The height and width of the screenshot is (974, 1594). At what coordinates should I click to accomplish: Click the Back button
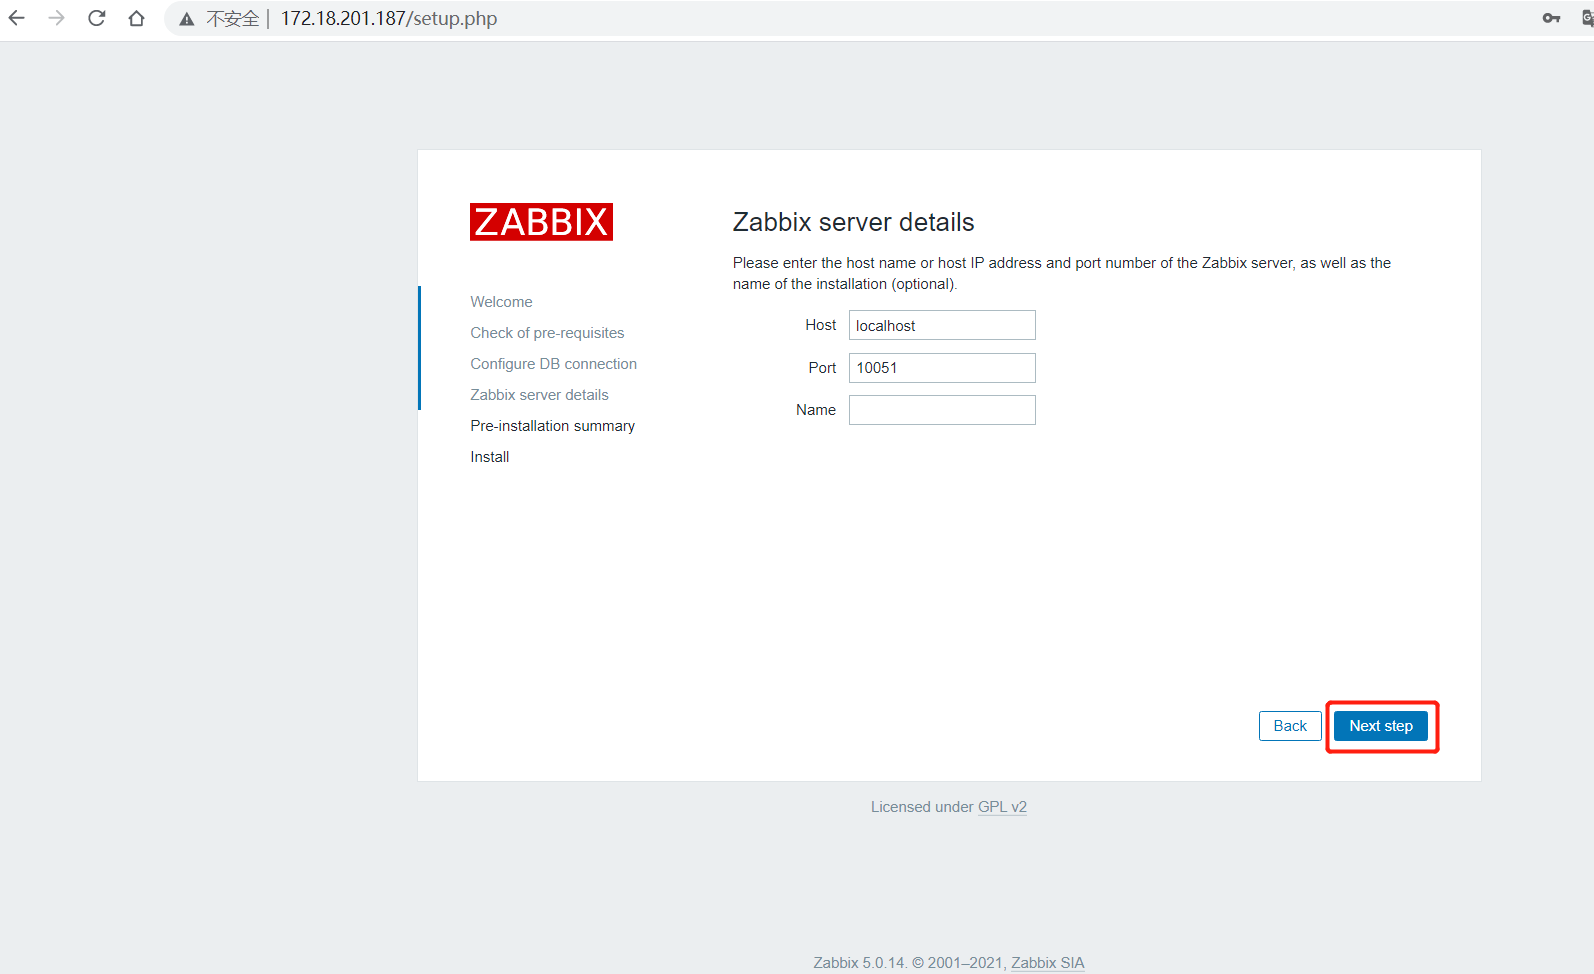click(1290, 726)
